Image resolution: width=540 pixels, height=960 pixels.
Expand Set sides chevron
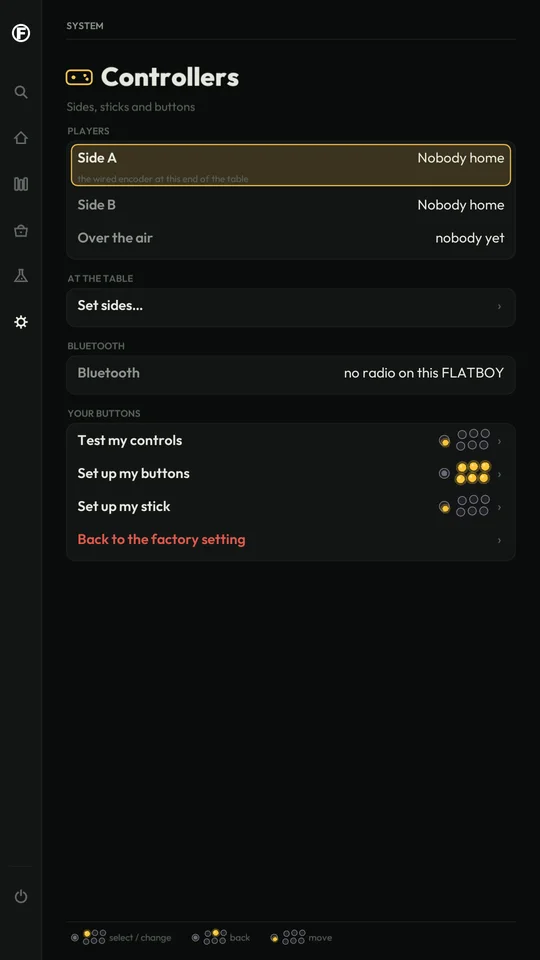[499, 306]
